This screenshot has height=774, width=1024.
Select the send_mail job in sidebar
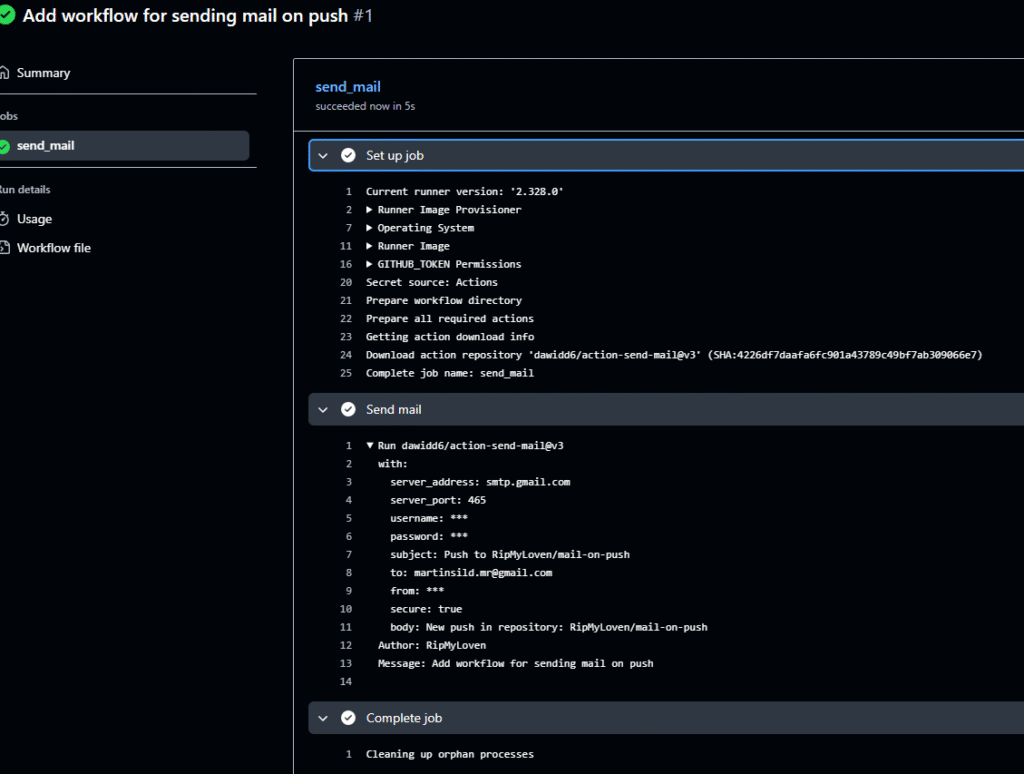[46, 146]
